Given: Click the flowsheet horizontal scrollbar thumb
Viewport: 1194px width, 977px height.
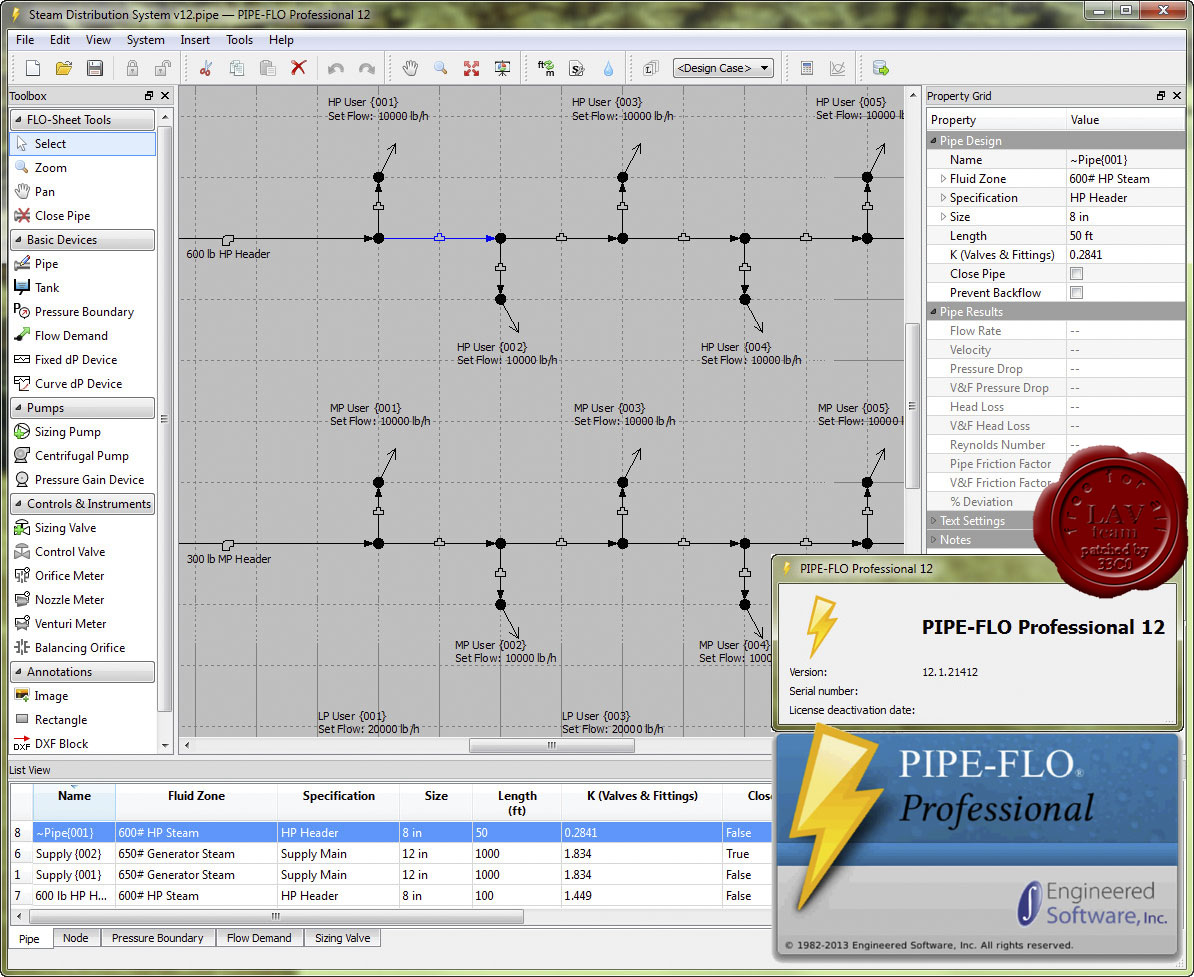Looking at the screenshot, I should [551, 746].
